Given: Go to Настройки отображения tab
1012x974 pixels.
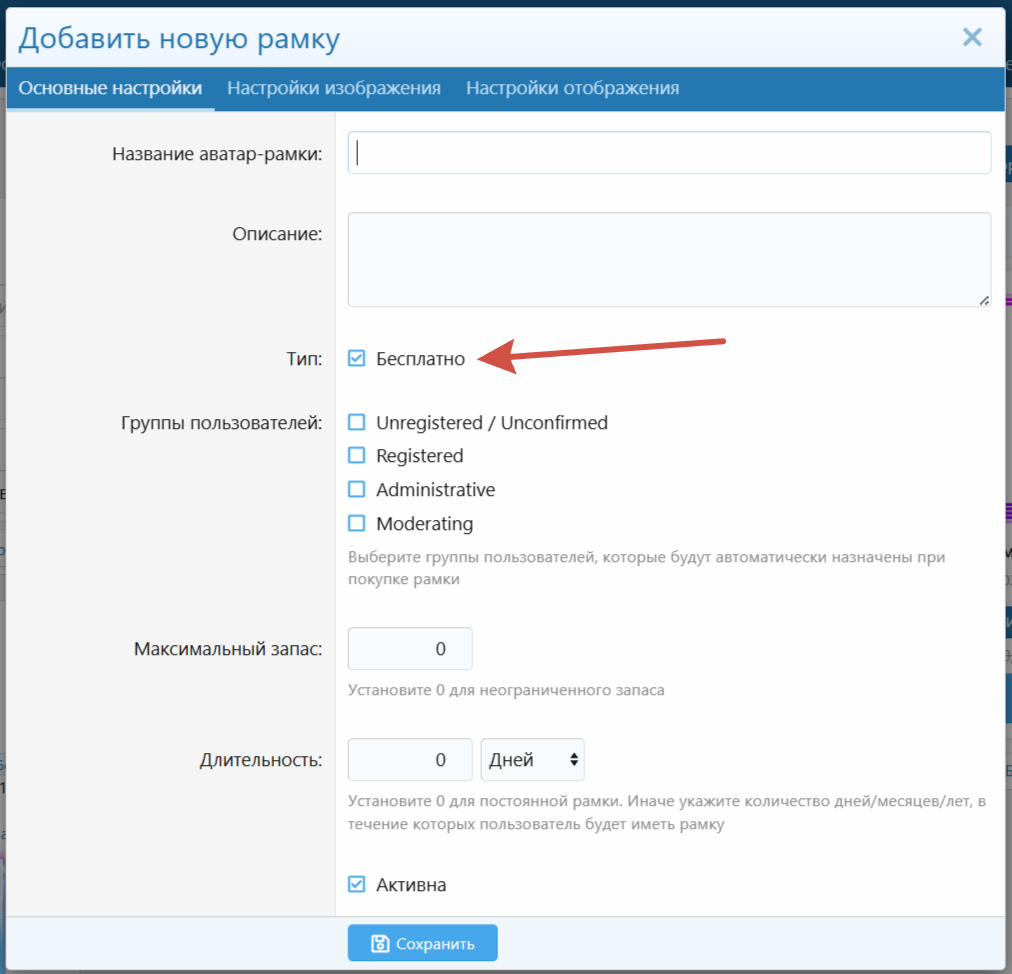Looking at the screenshot, I should point(572,88).
